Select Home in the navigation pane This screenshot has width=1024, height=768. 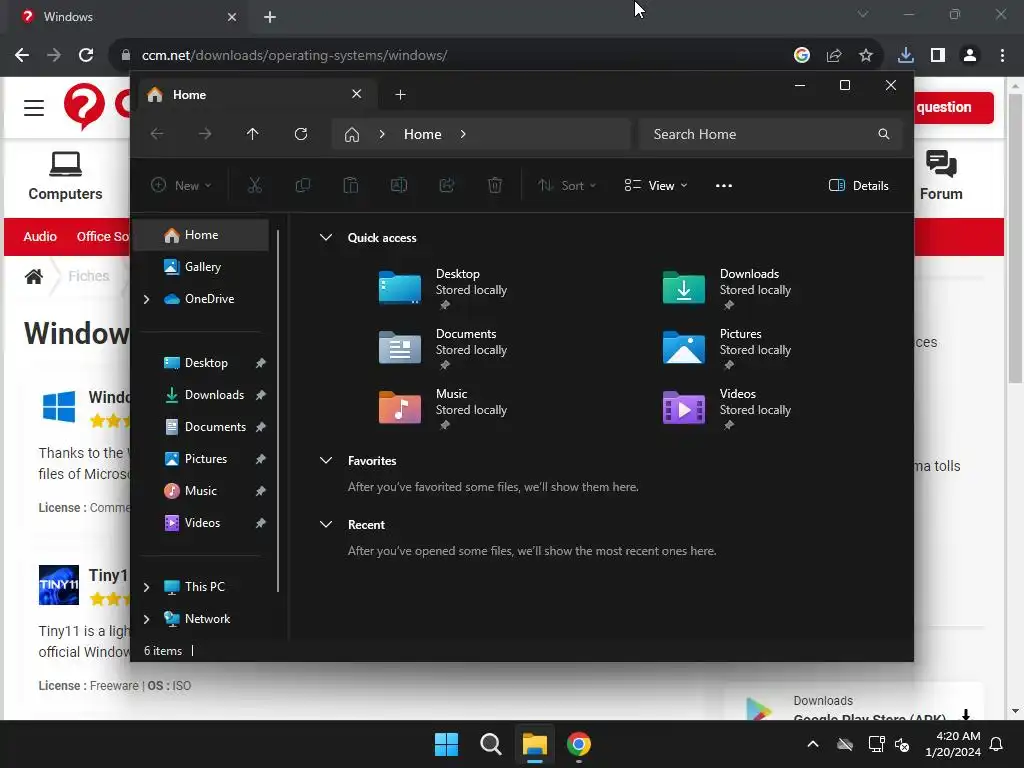tap(202, 235)
